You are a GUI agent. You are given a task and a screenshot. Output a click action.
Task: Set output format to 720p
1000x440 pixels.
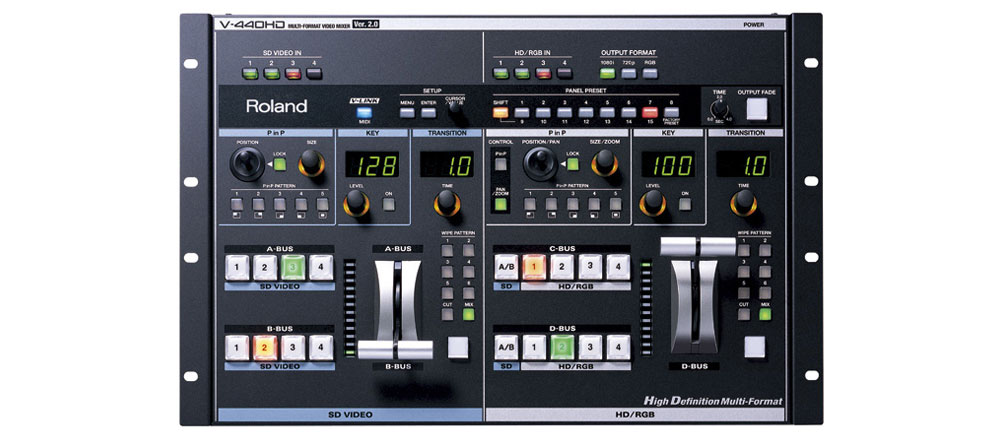[x=629, y=73]
